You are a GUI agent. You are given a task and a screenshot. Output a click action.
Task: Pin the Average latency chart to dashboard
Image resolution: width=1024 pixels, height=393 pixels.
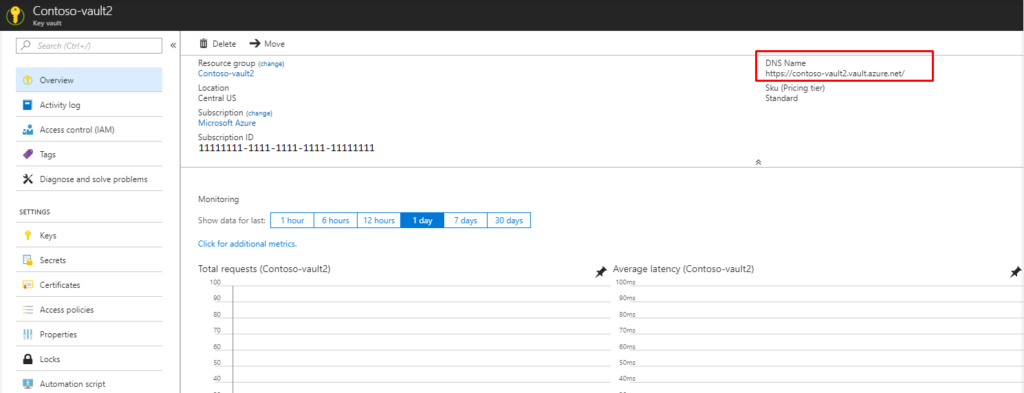[x=1015, y=272]
